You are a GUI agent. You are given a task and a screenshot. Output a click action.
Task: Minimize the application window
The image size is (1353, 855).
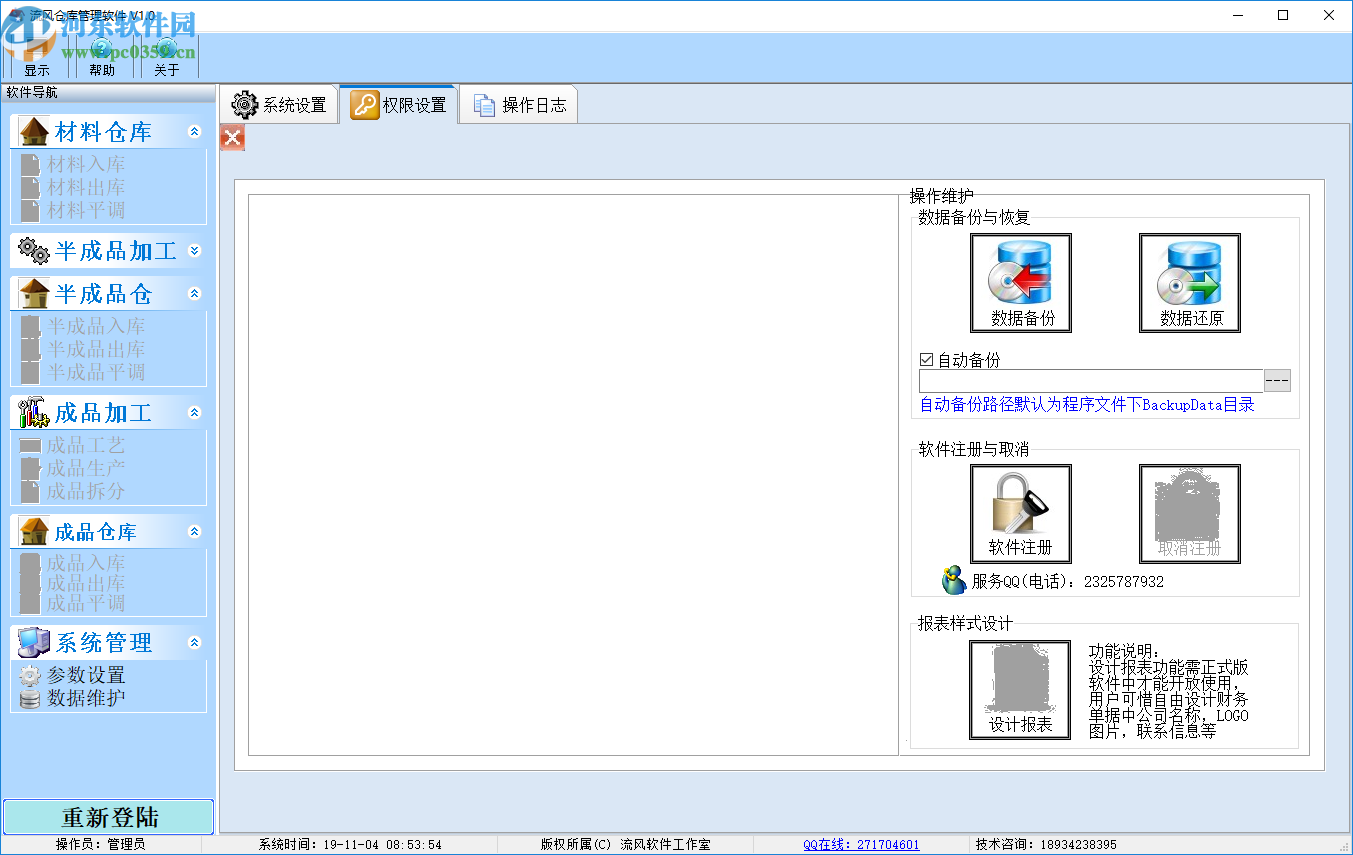[x=1238, y=15]
